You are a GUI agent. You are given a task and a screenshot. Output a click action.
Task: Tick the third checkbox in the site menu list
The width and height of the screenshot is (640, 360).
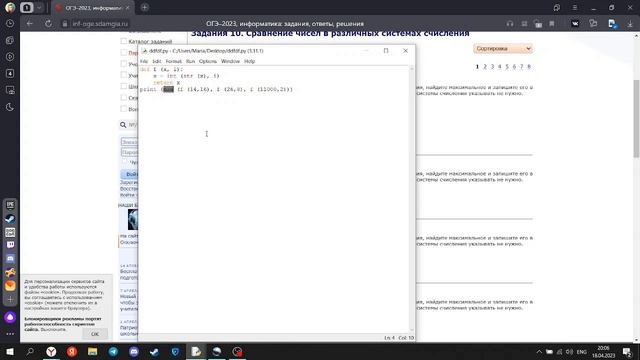[124, 64]
